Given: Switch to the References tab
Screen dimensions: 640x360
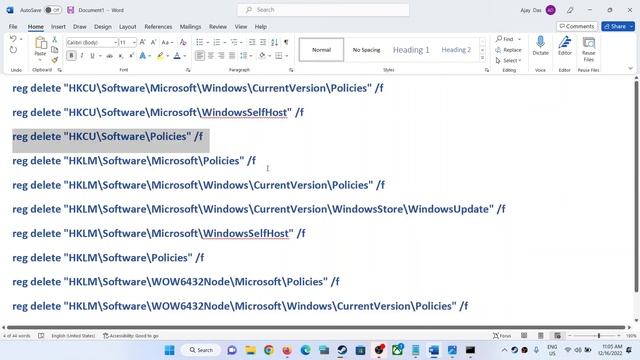Looking at the screenshot, I should (x=158, y=27).
